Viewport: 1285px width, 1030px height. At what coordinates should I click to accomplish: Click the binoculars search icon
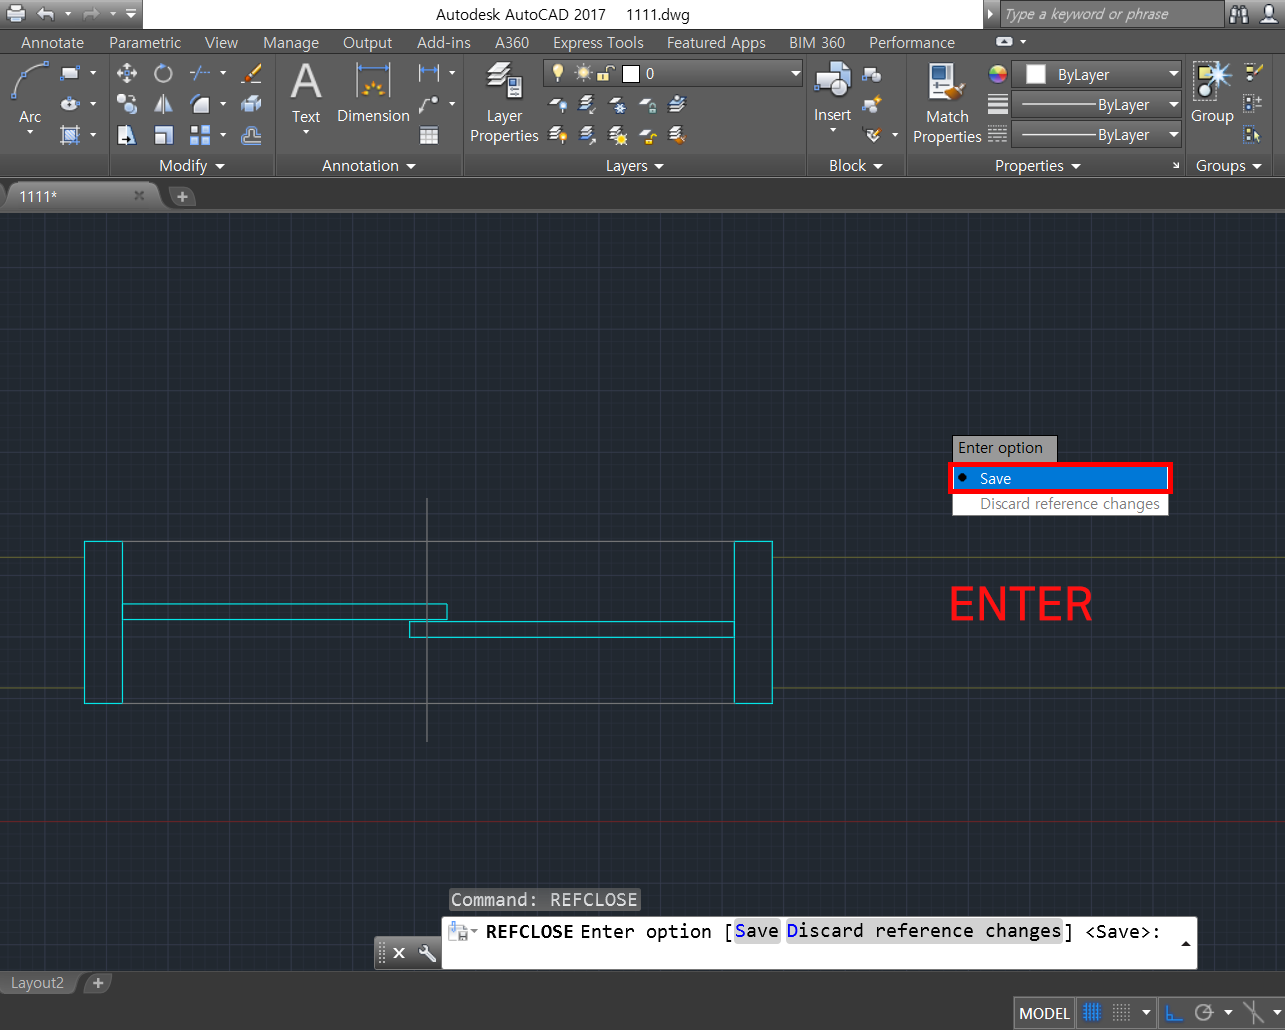(1239, 14)
